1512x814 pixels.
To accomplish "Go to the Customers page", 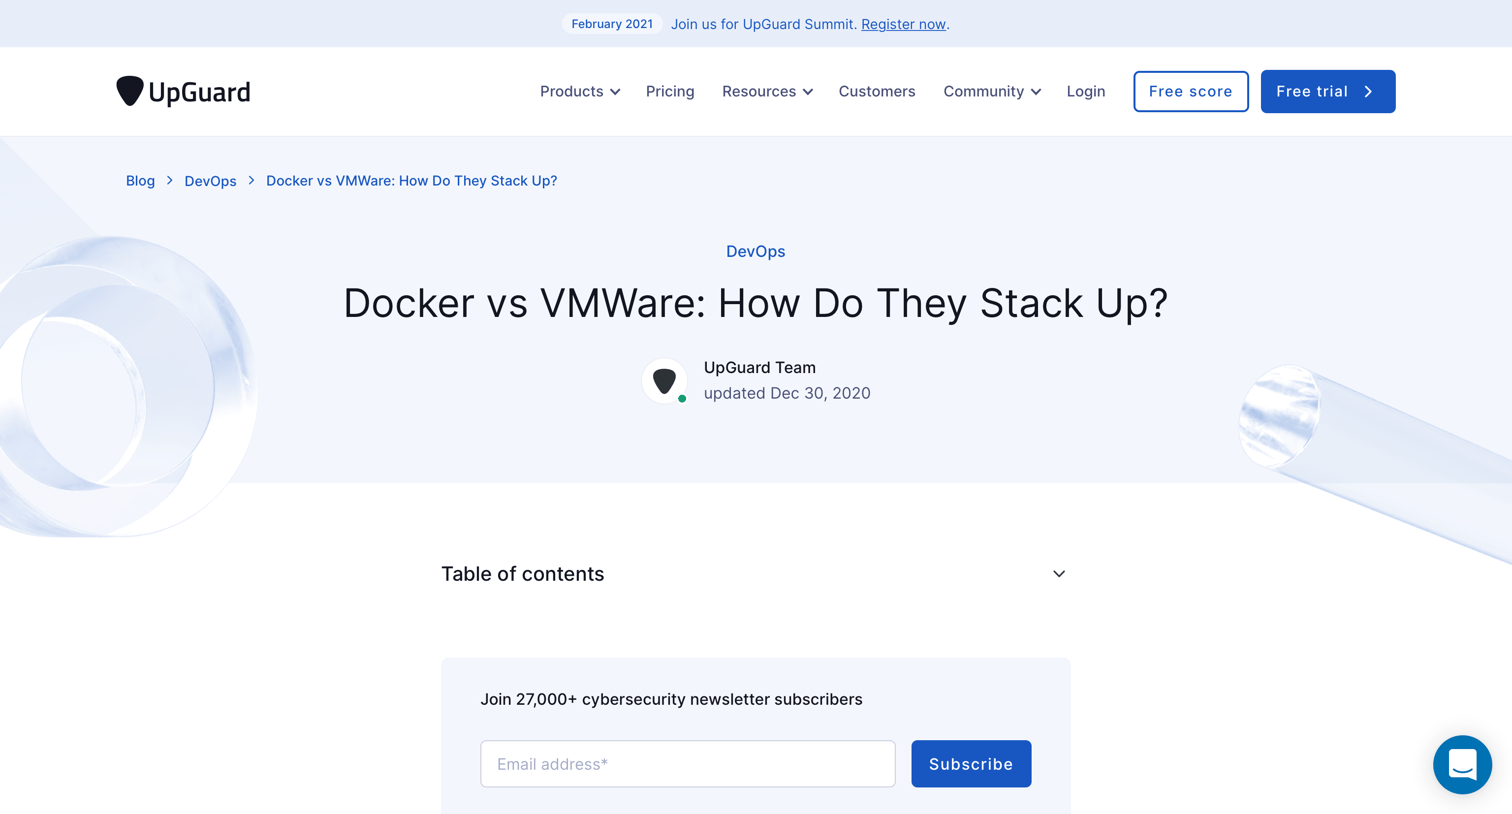I will coord(877,91).
